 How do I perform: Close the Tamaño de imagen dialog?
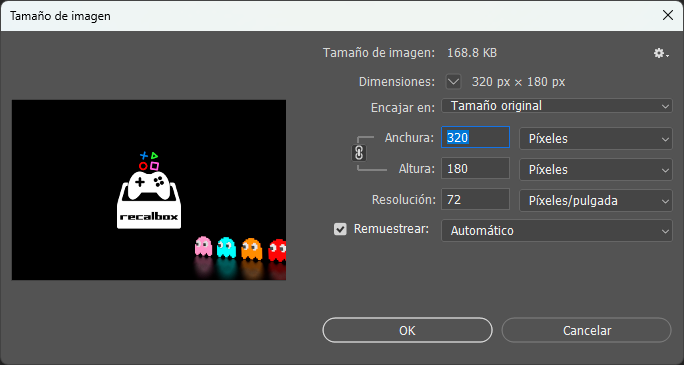667,16
